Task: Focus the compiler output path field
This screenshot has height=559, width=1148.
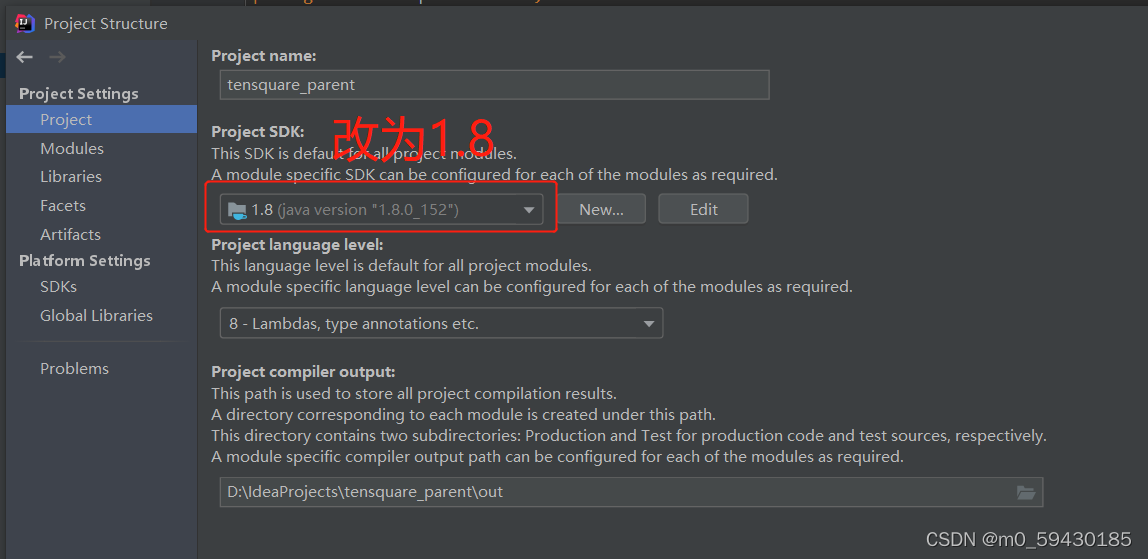Action: click(x=631, y=492)
